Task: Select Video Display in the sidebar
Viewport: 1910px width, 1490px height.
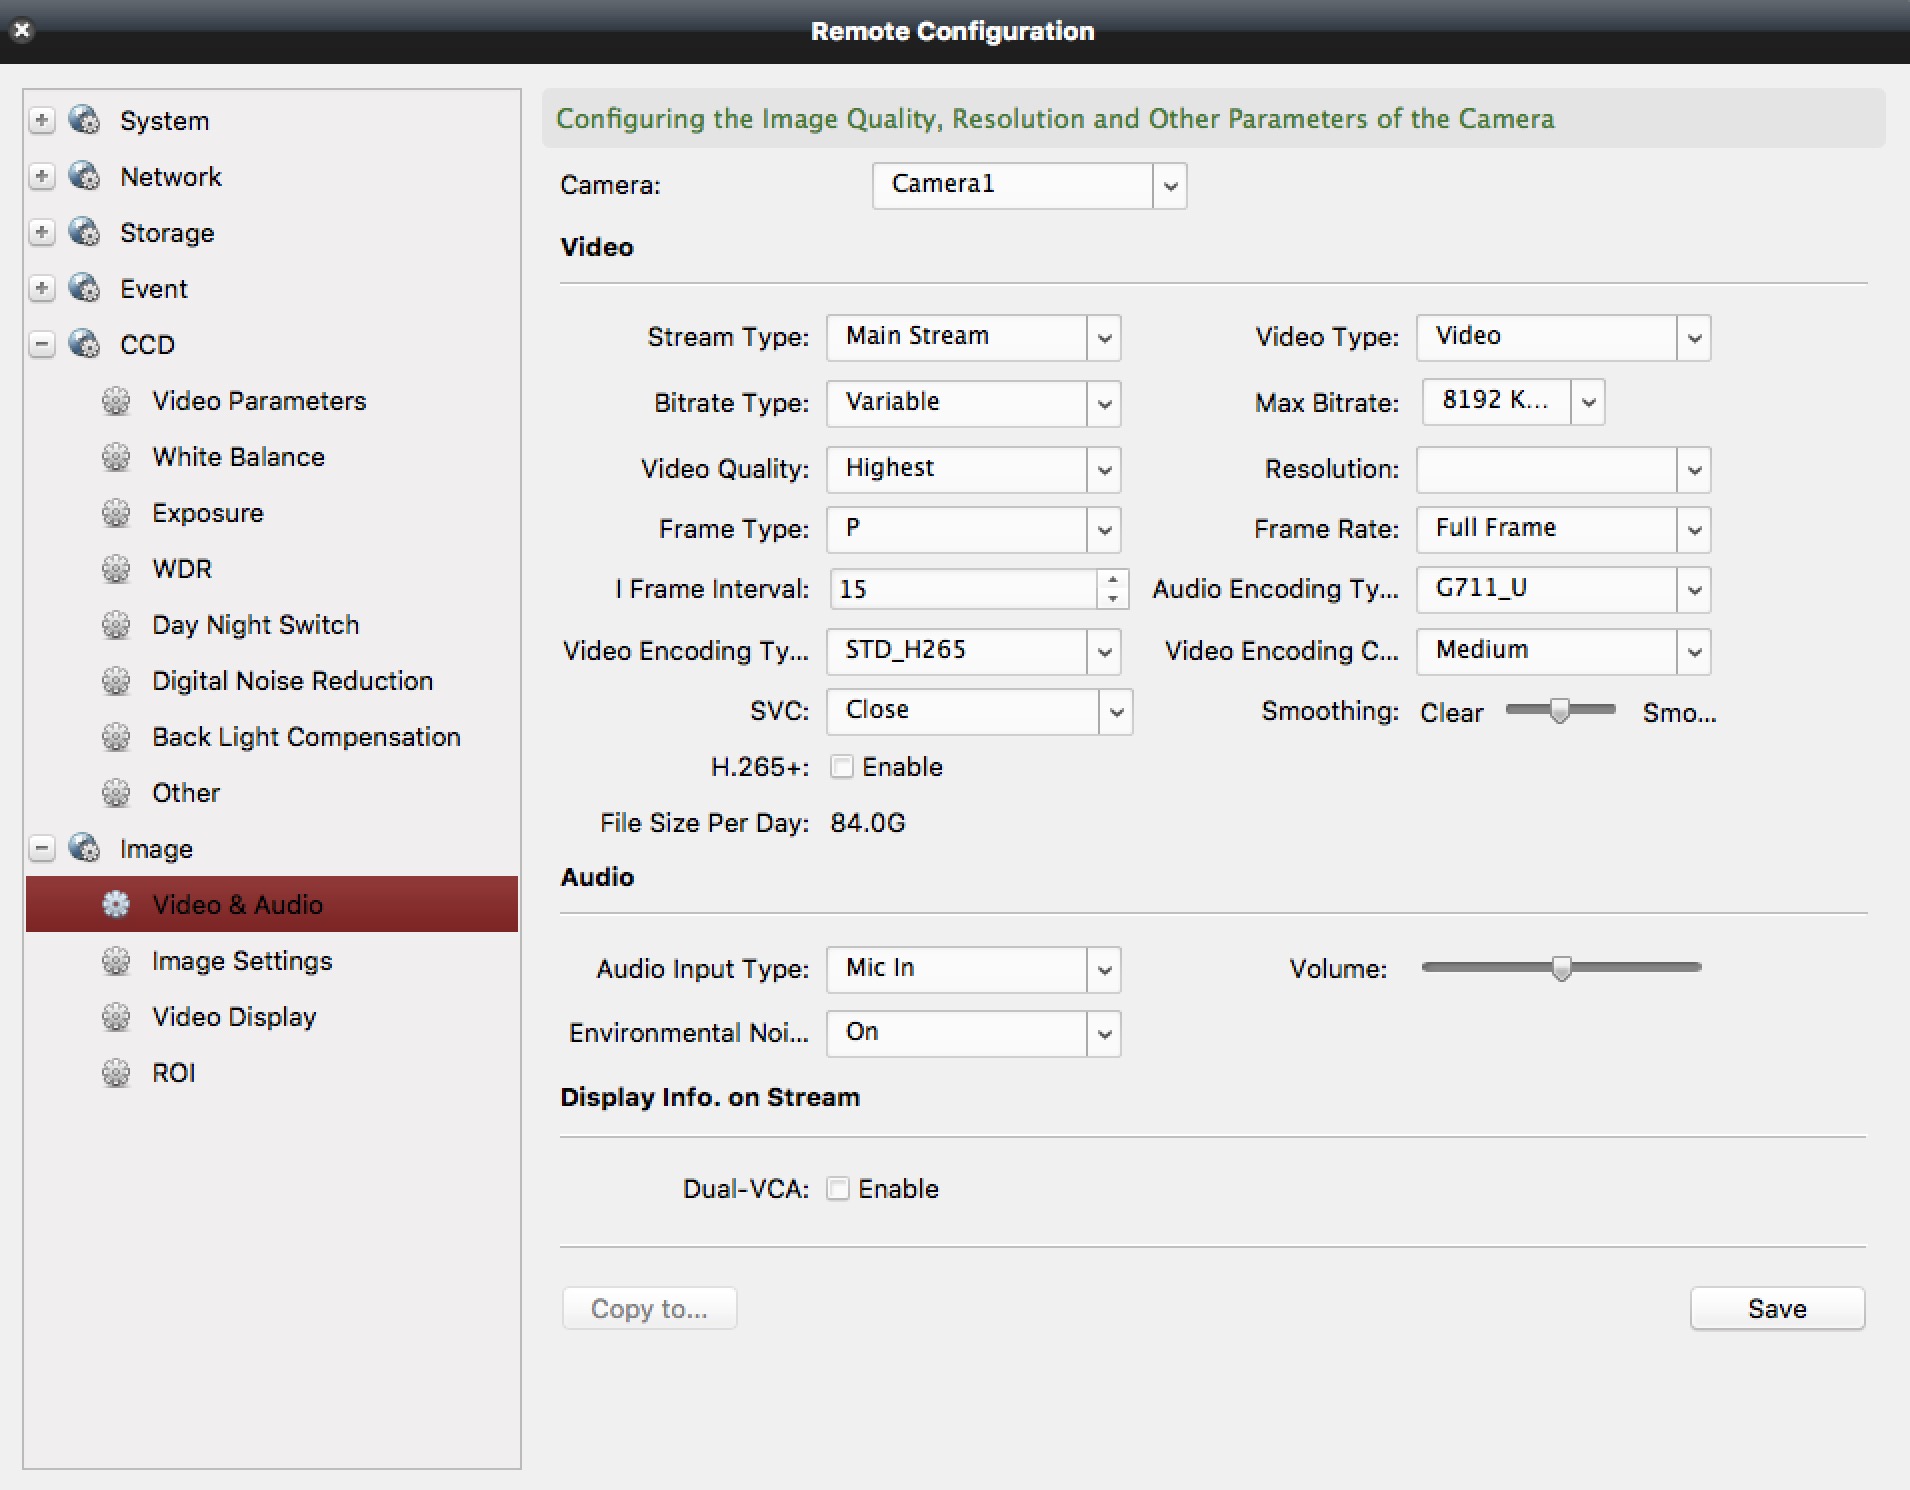Action: [234, 1017]
